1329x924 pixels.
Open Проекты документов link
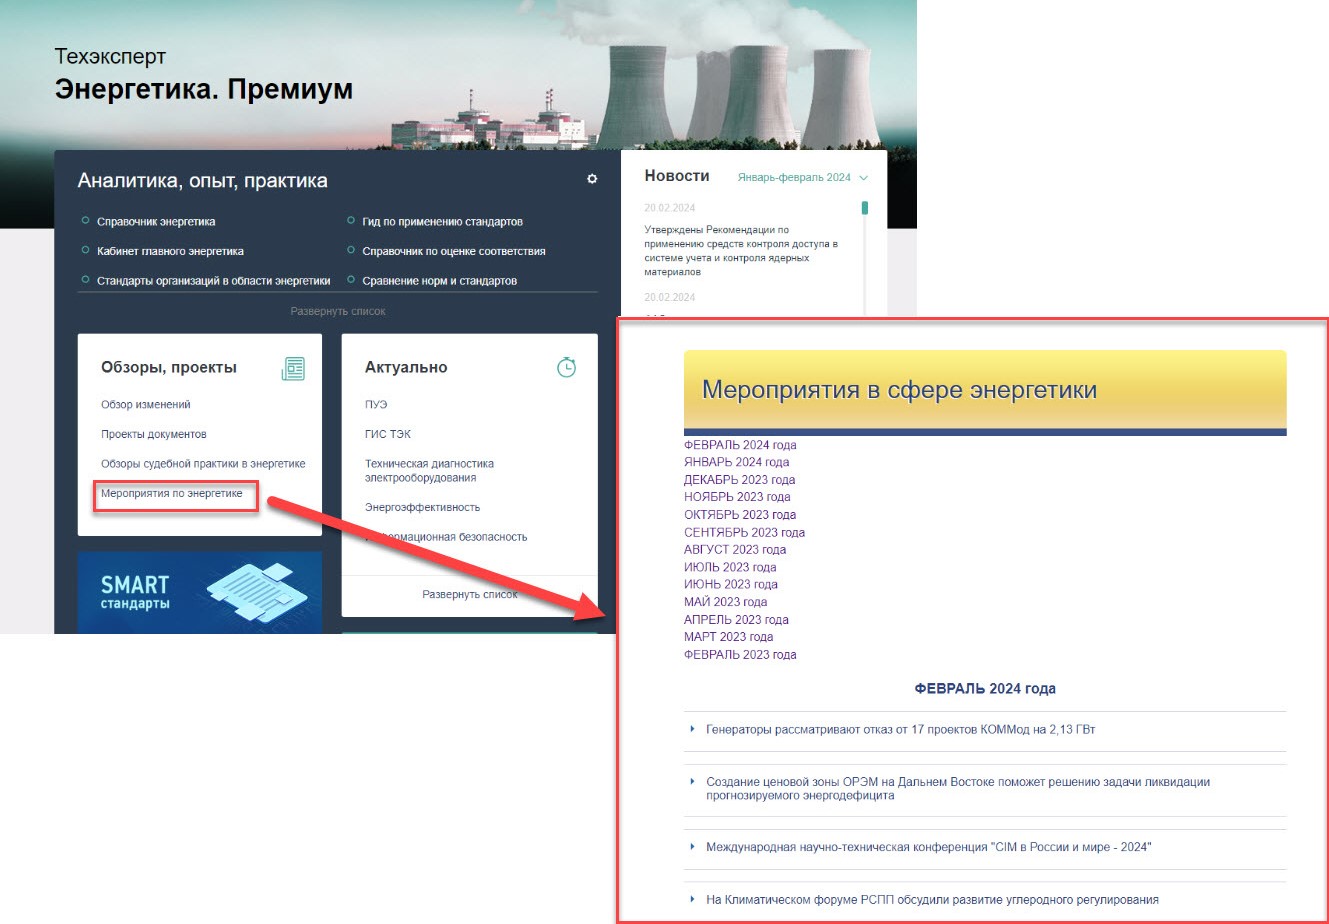click(x=153, y=434)
